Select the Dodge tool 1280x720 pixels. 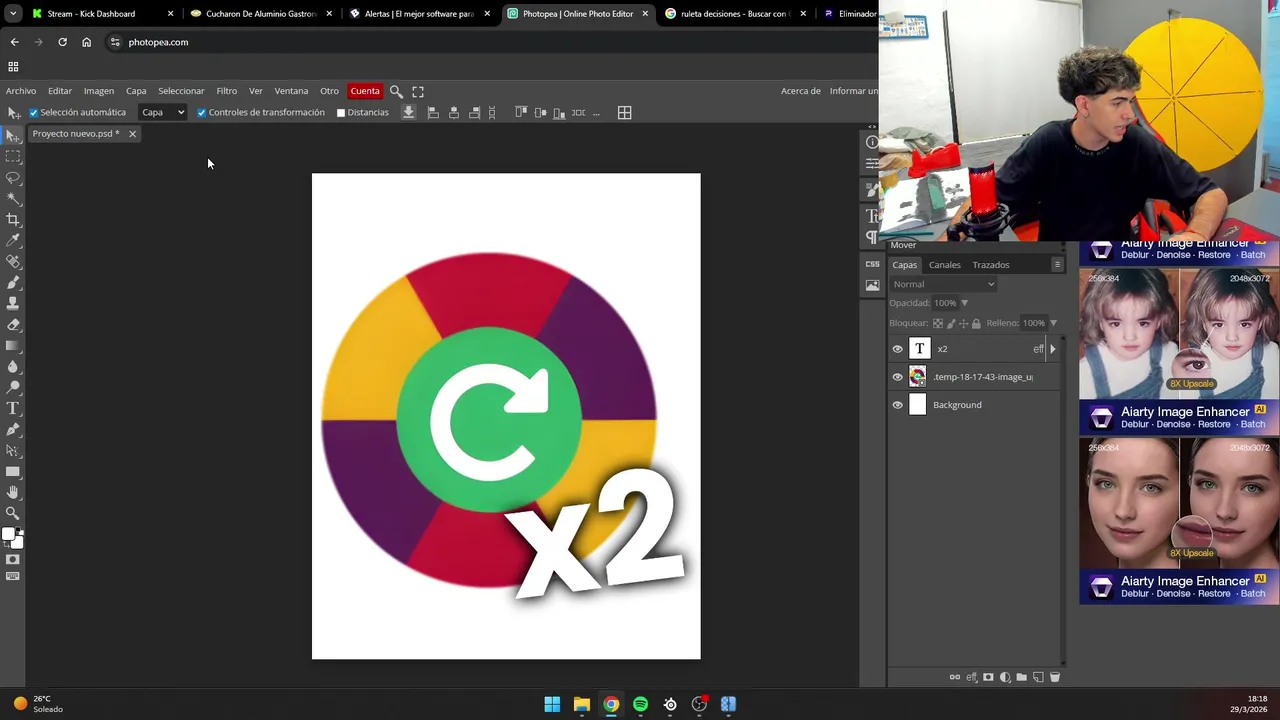pos(13,387)
